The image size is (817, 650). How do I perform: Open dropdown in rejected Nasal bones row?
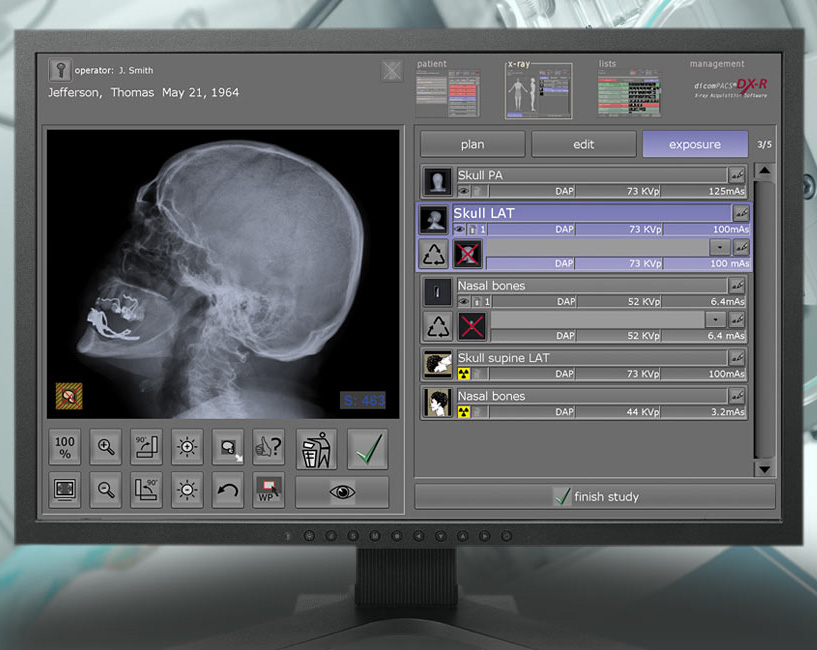714,319
